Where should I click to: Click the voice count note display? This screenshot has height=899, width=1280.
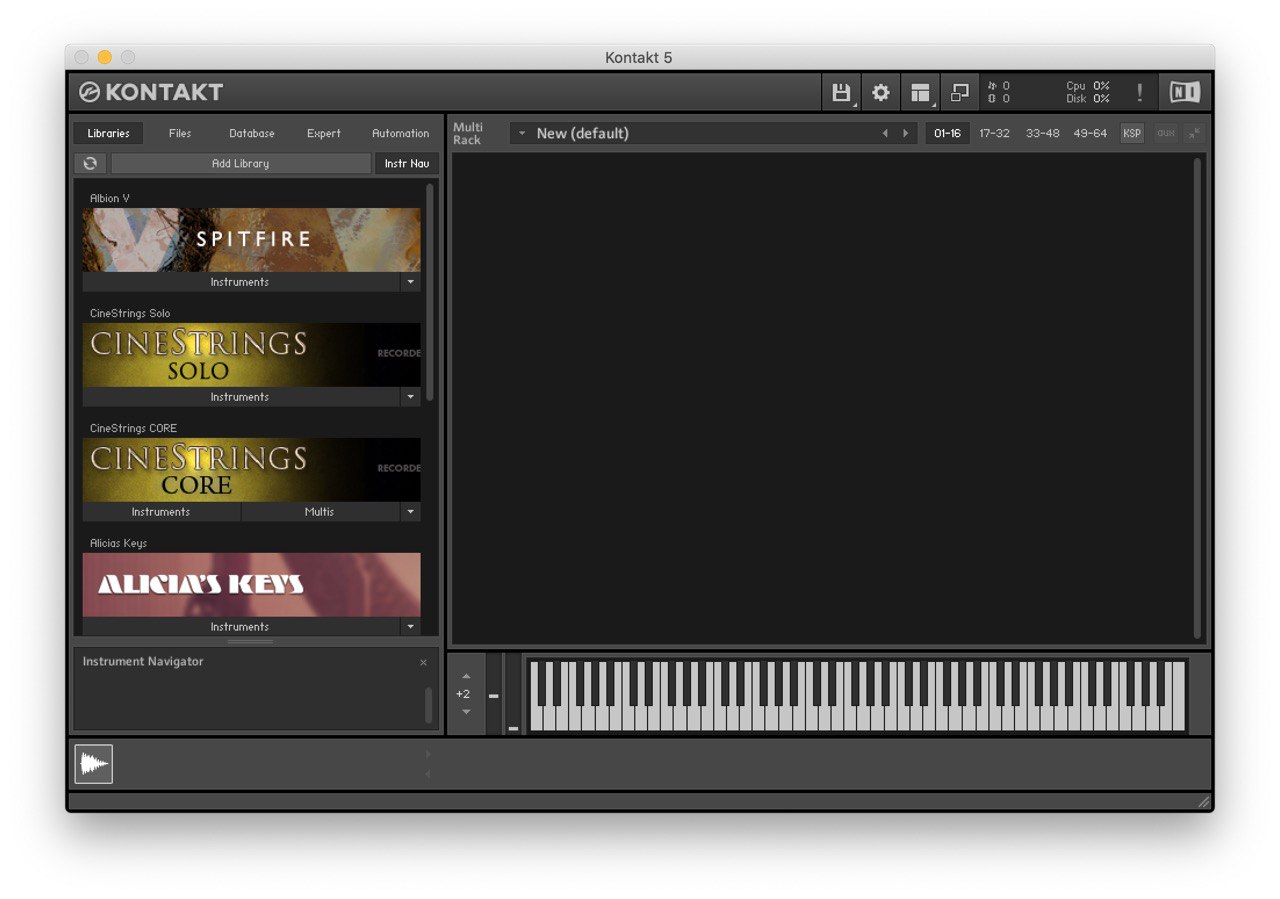(999, 86)
